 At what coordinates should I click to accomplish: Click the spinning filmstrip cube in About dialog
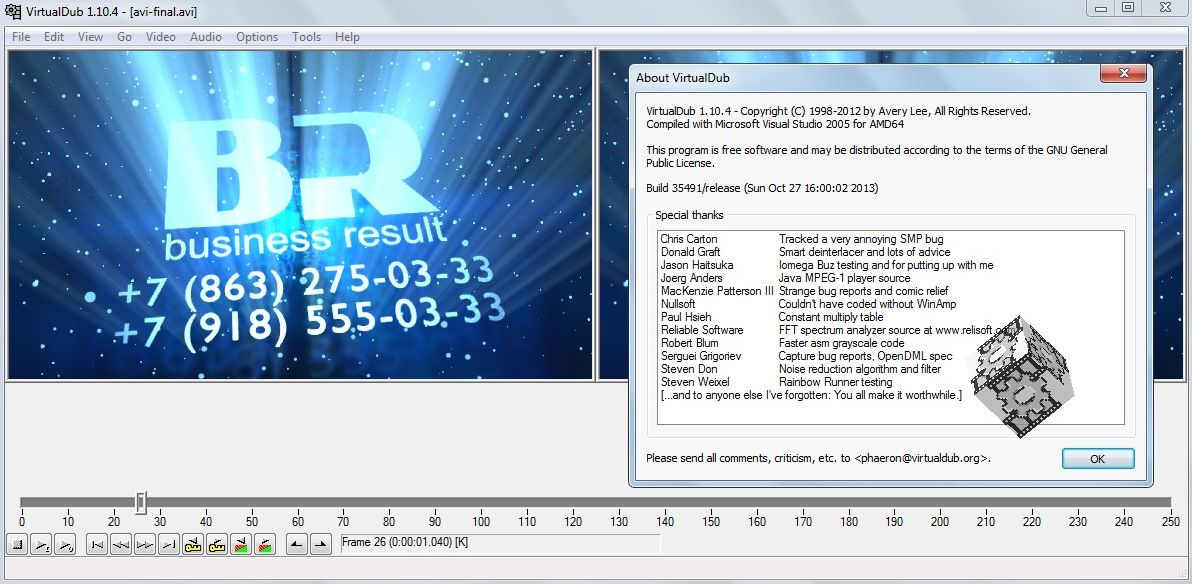(x=1023, y=376)
